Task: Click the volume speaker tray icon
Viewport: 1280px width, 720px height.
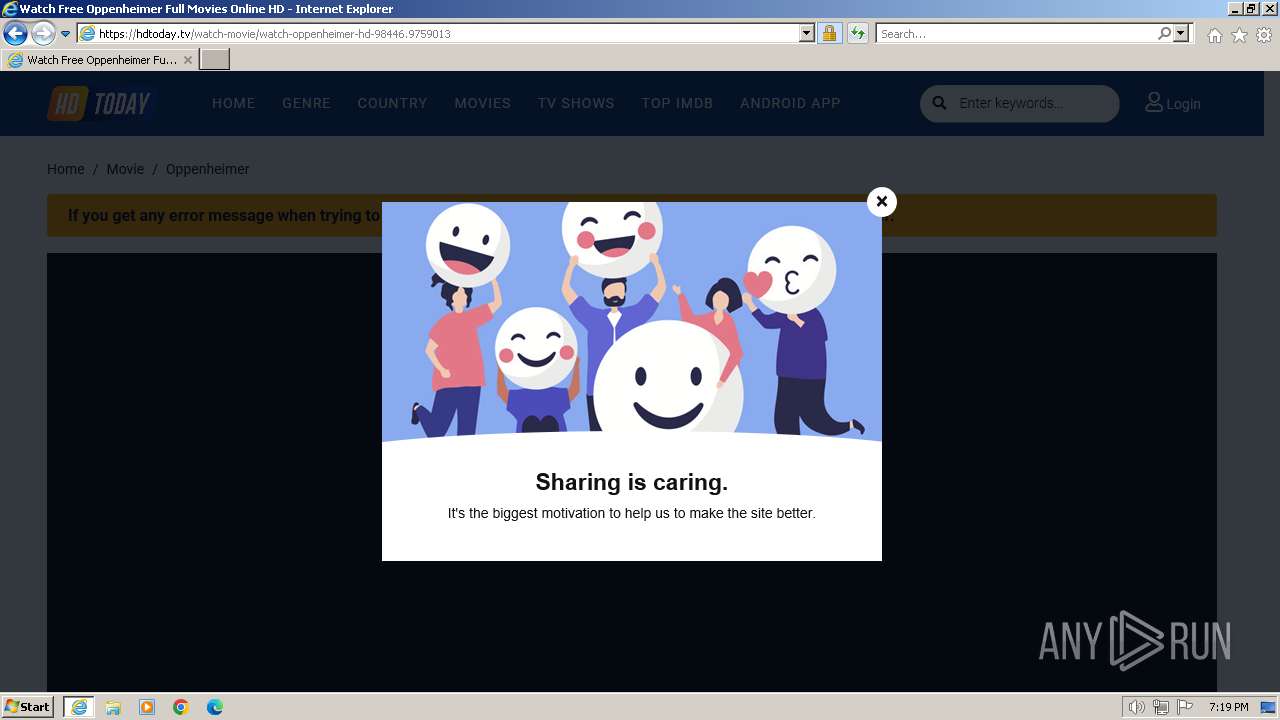Action: 1136,707
